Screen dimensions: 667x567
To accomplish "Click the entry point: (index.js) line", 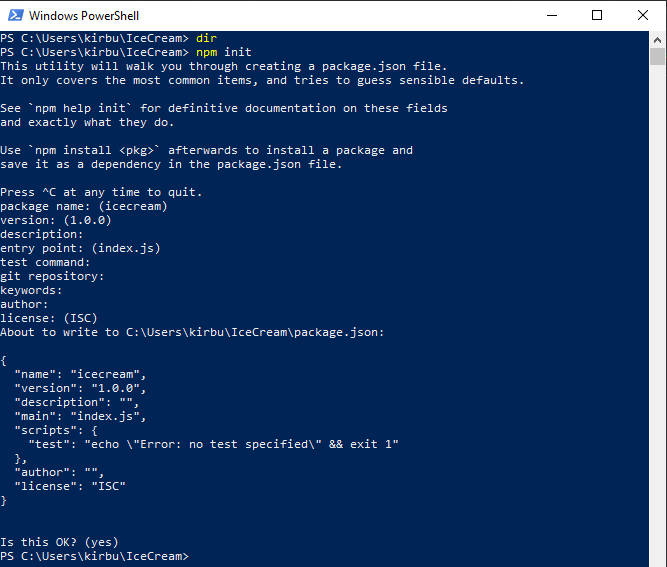I will (x=80, y=248).
